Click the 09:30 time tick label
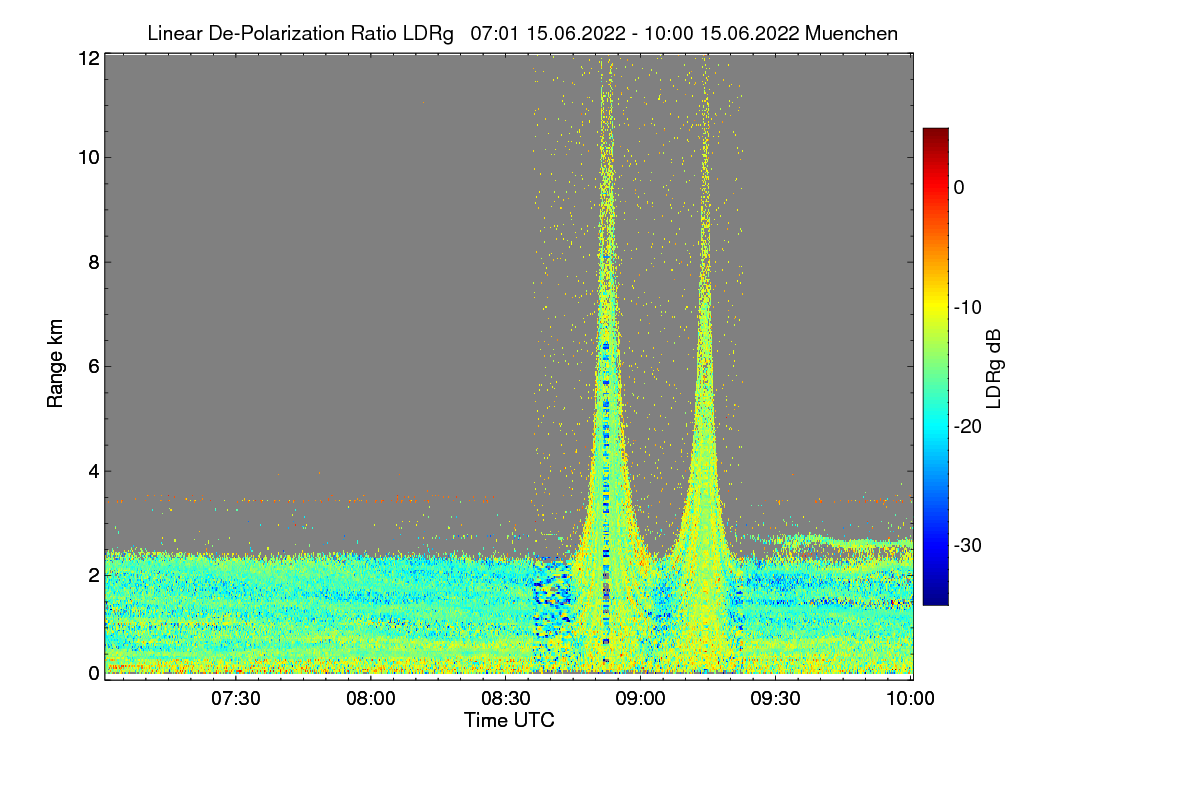 (x=776, y=699)
